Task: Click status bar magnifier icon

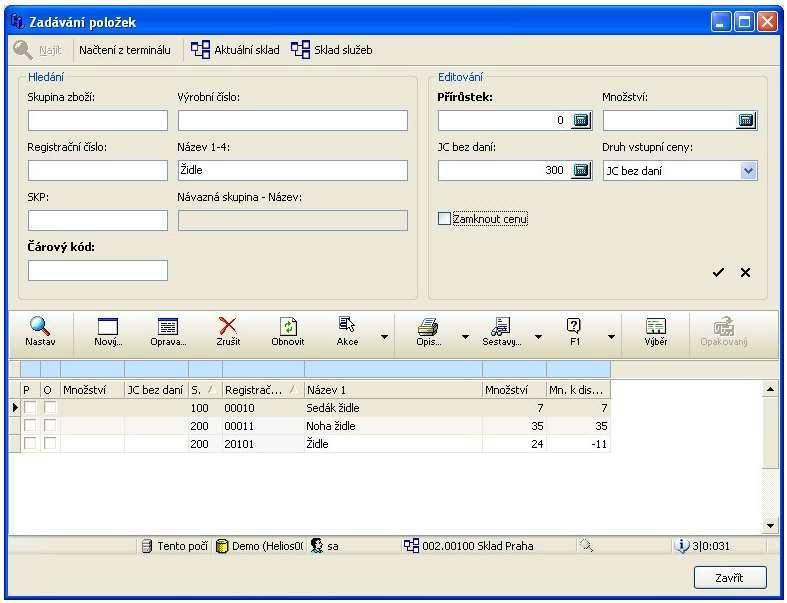Action: click(x=586, y=546)
